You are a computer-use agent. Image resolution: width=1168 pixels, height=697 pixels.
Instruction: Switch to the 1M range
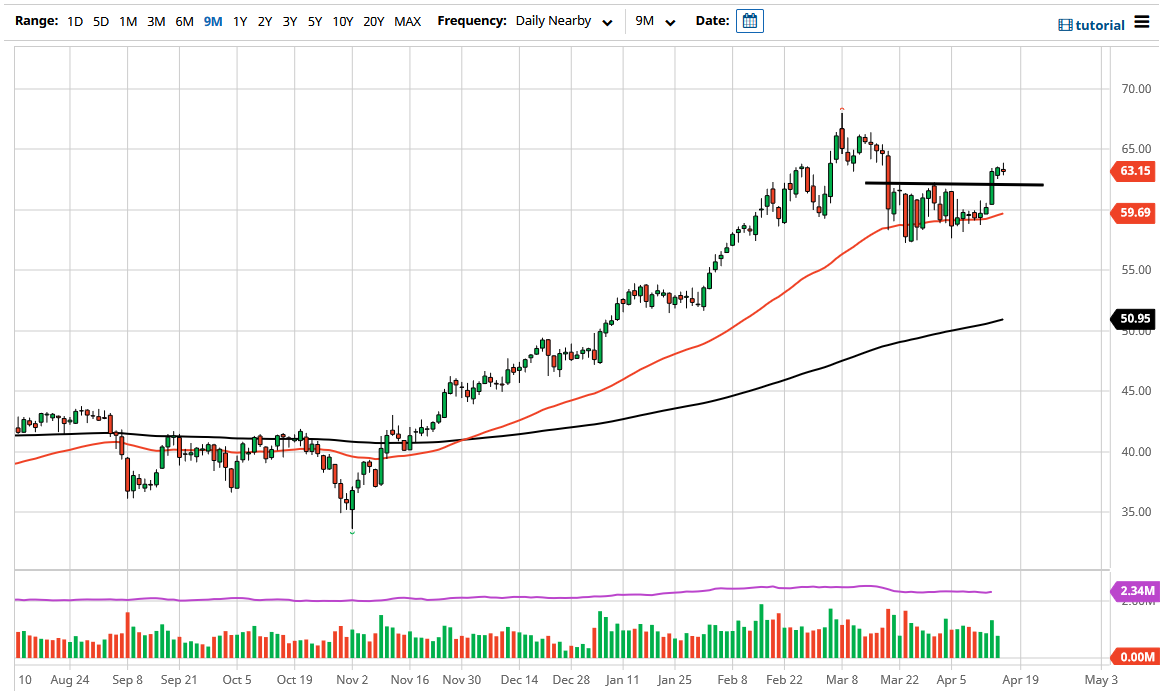click(127, 21)
